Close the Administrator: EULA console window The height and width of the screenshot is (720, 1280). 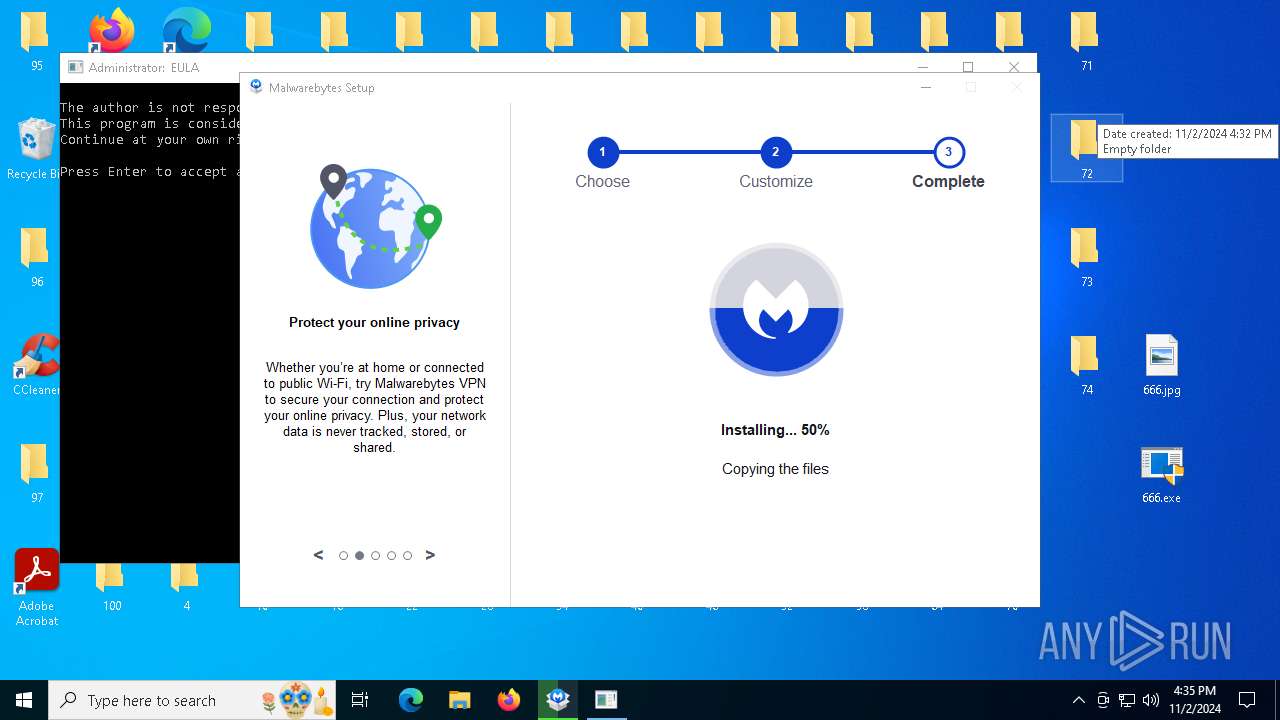click(1014, 67)
